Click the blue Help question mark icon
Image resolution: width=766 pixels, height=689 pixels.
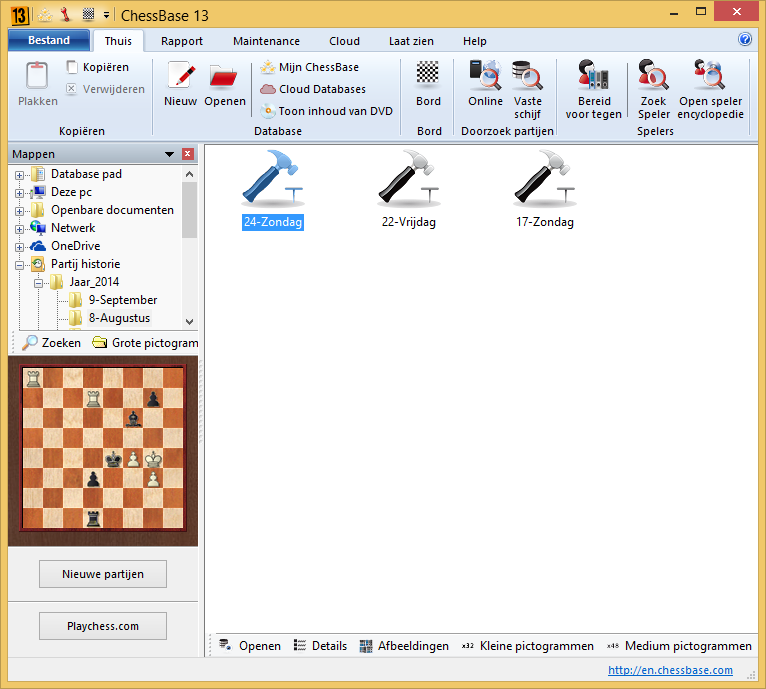745,39
